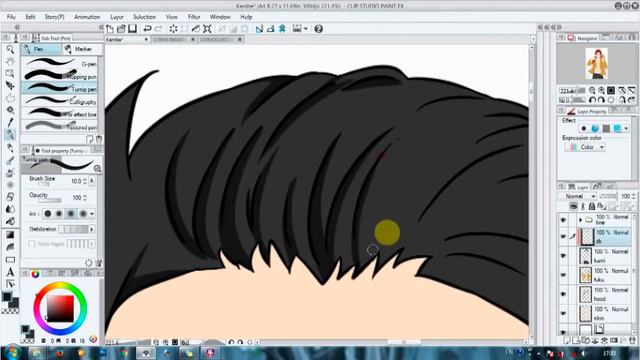Image resolution: width=640 pixels, height=360 pixels.
Task: Open the Animation menu
Action: (87, 17)
